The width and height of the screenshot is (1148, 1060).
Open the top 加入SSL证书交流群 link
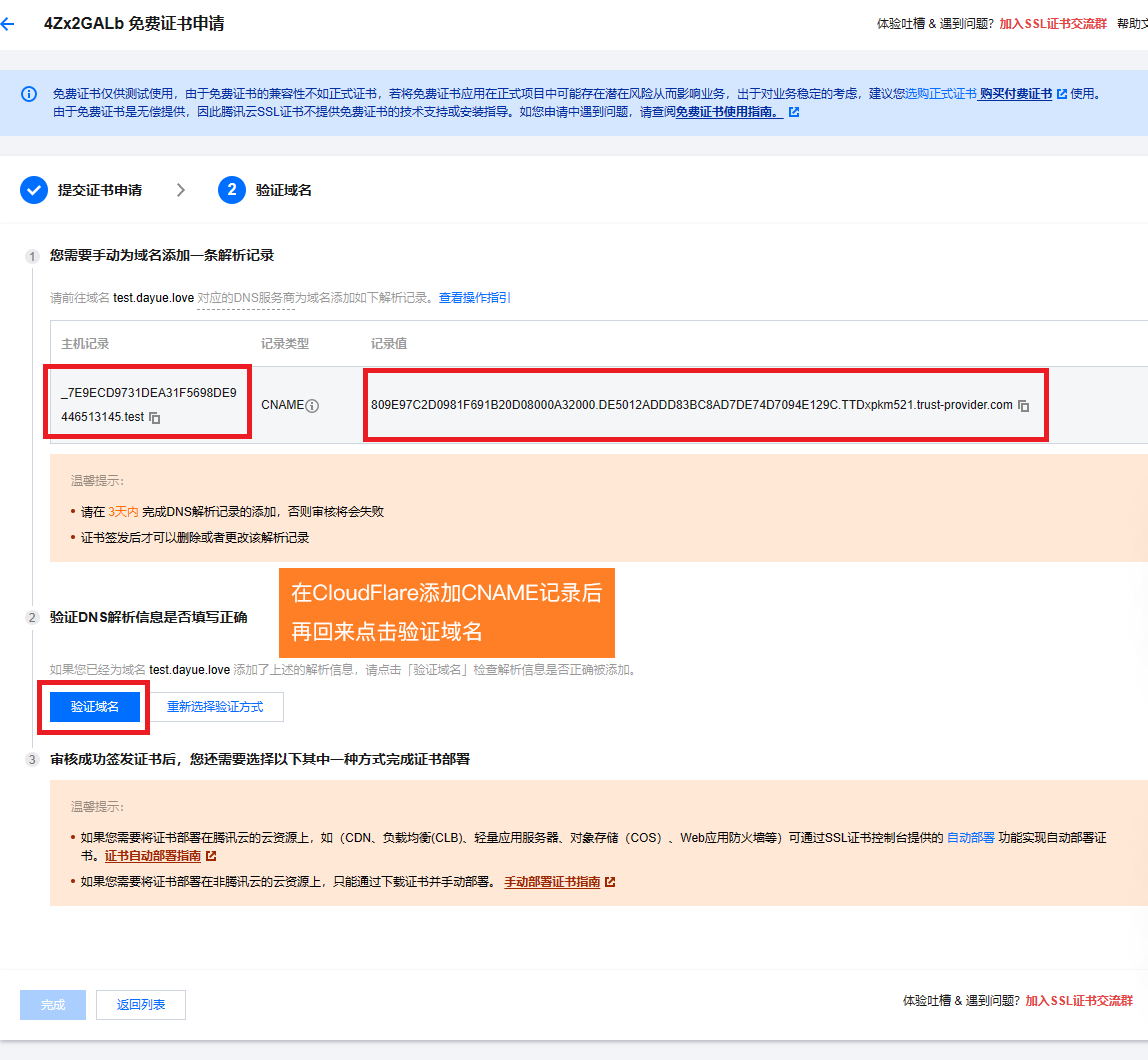pyautogui.click(x=1052, y=24)
